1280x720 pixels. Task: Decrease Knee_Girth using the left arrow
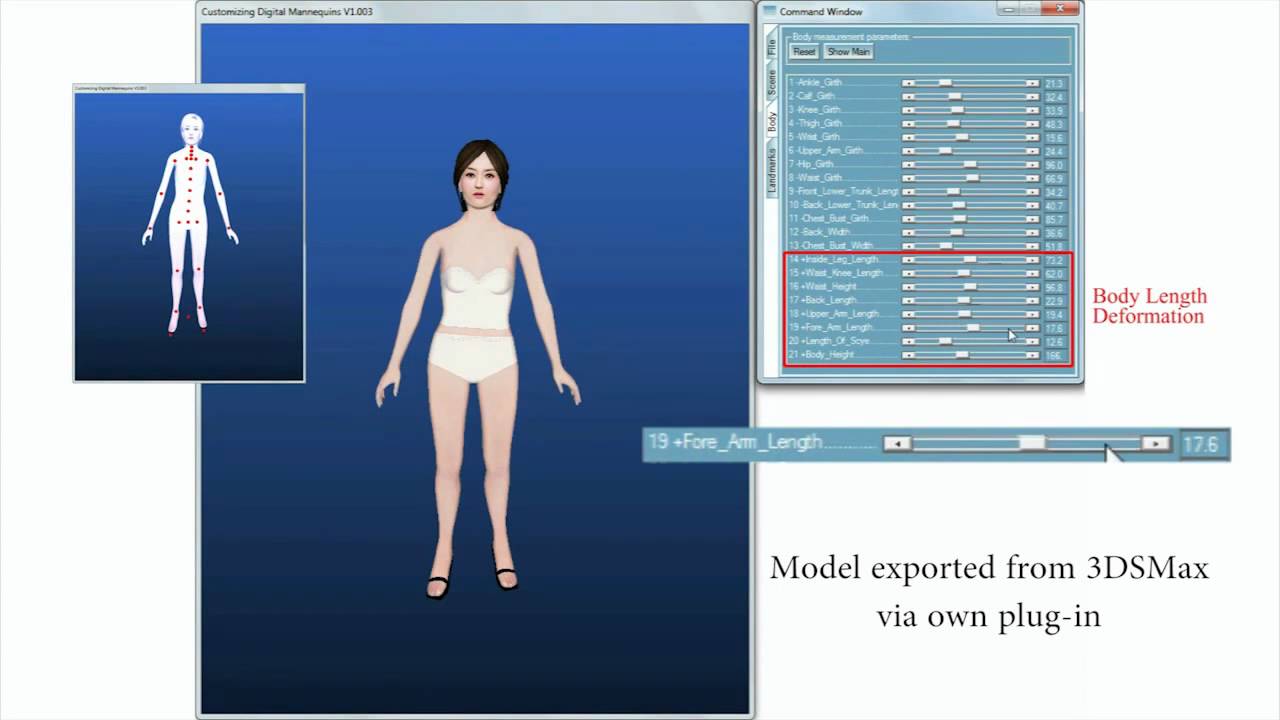(908, 110)
